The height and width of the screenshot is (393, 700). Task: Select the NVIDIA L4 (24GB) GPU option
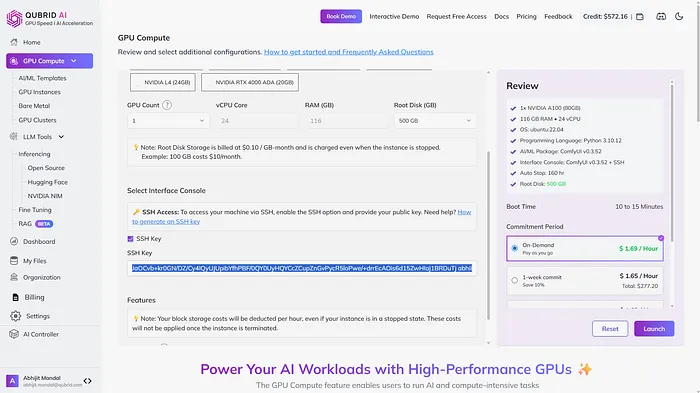coord(163,82)
